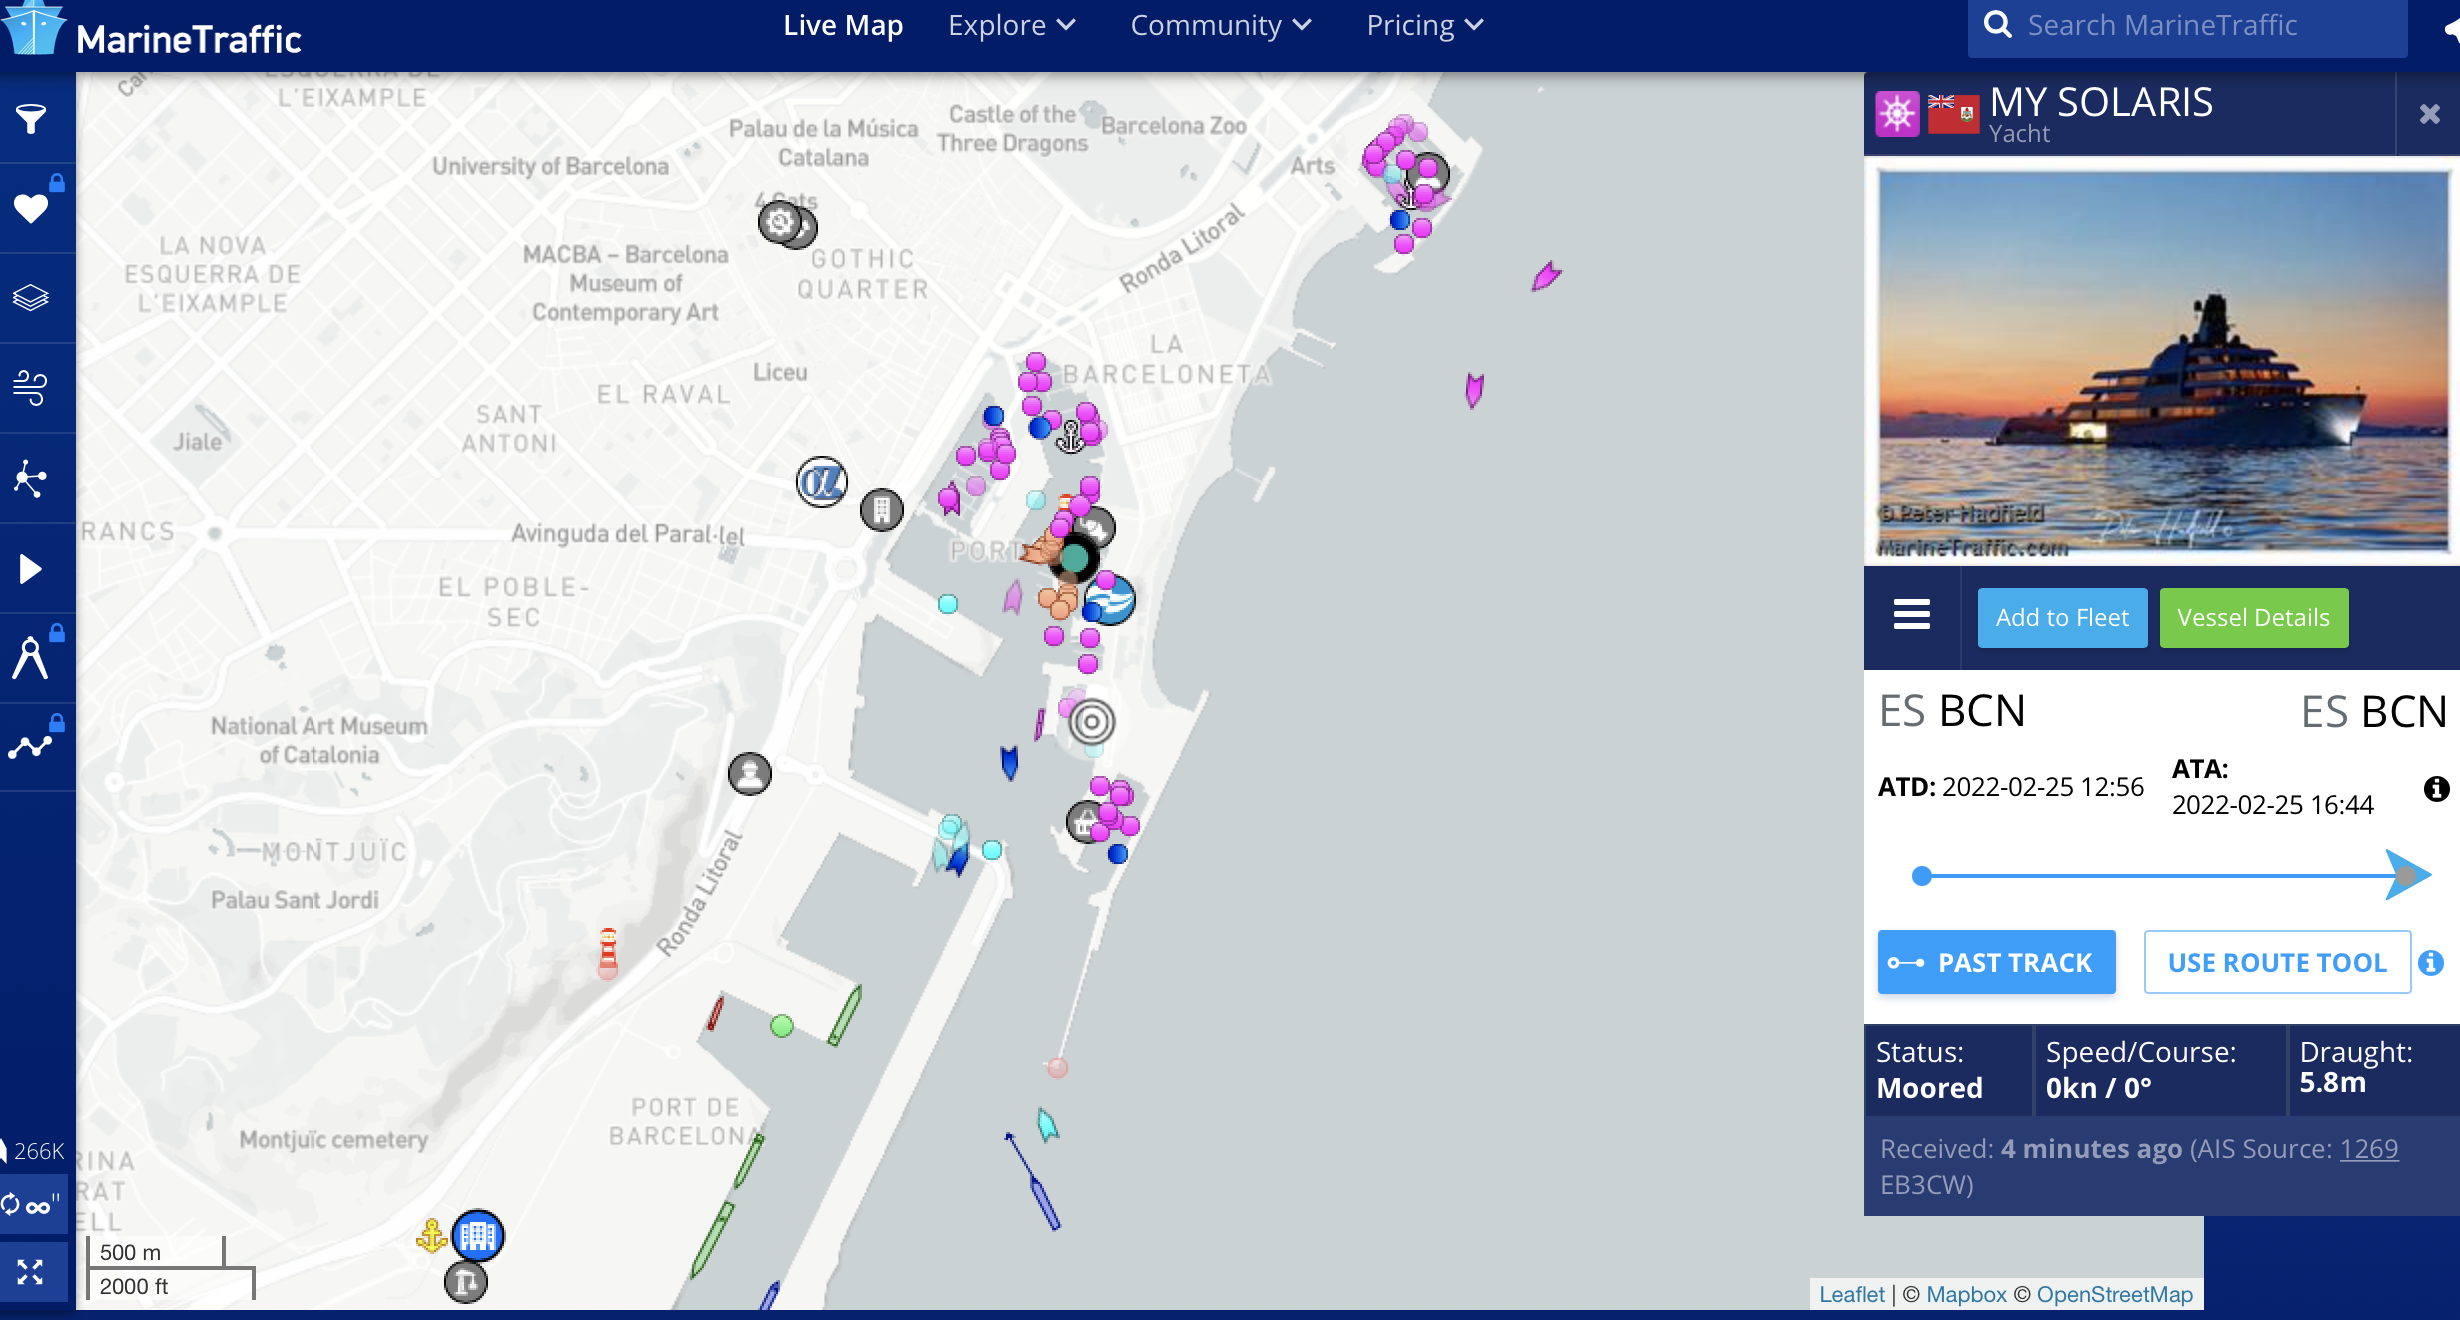The image size is (2460, 1320).
Task: Go to Live Map tab
Action: click(842, 25)
